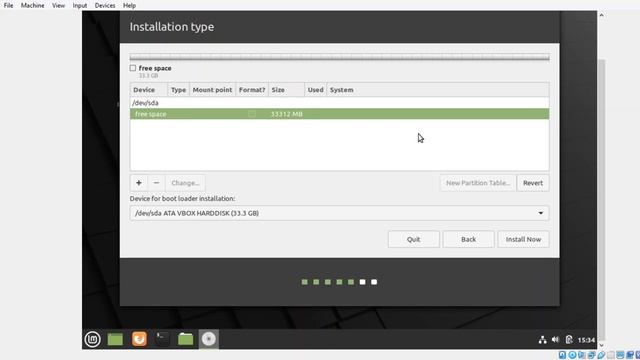Image resolution: width=640 pixels, height=360 pixels.
Task: Remove partition with the minus button
Action: 156,183
